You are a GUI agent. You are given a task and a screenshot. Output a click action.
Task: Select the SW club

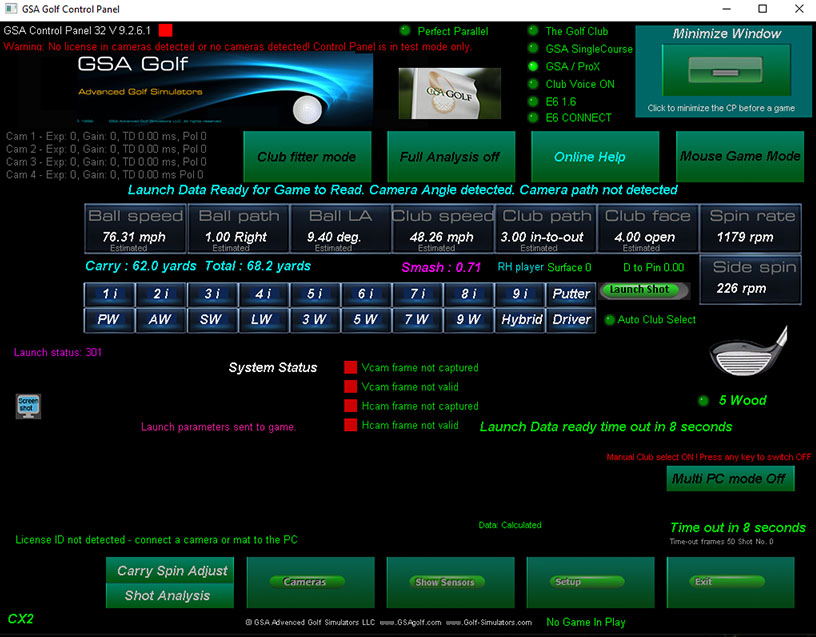(x=212, y=320)
